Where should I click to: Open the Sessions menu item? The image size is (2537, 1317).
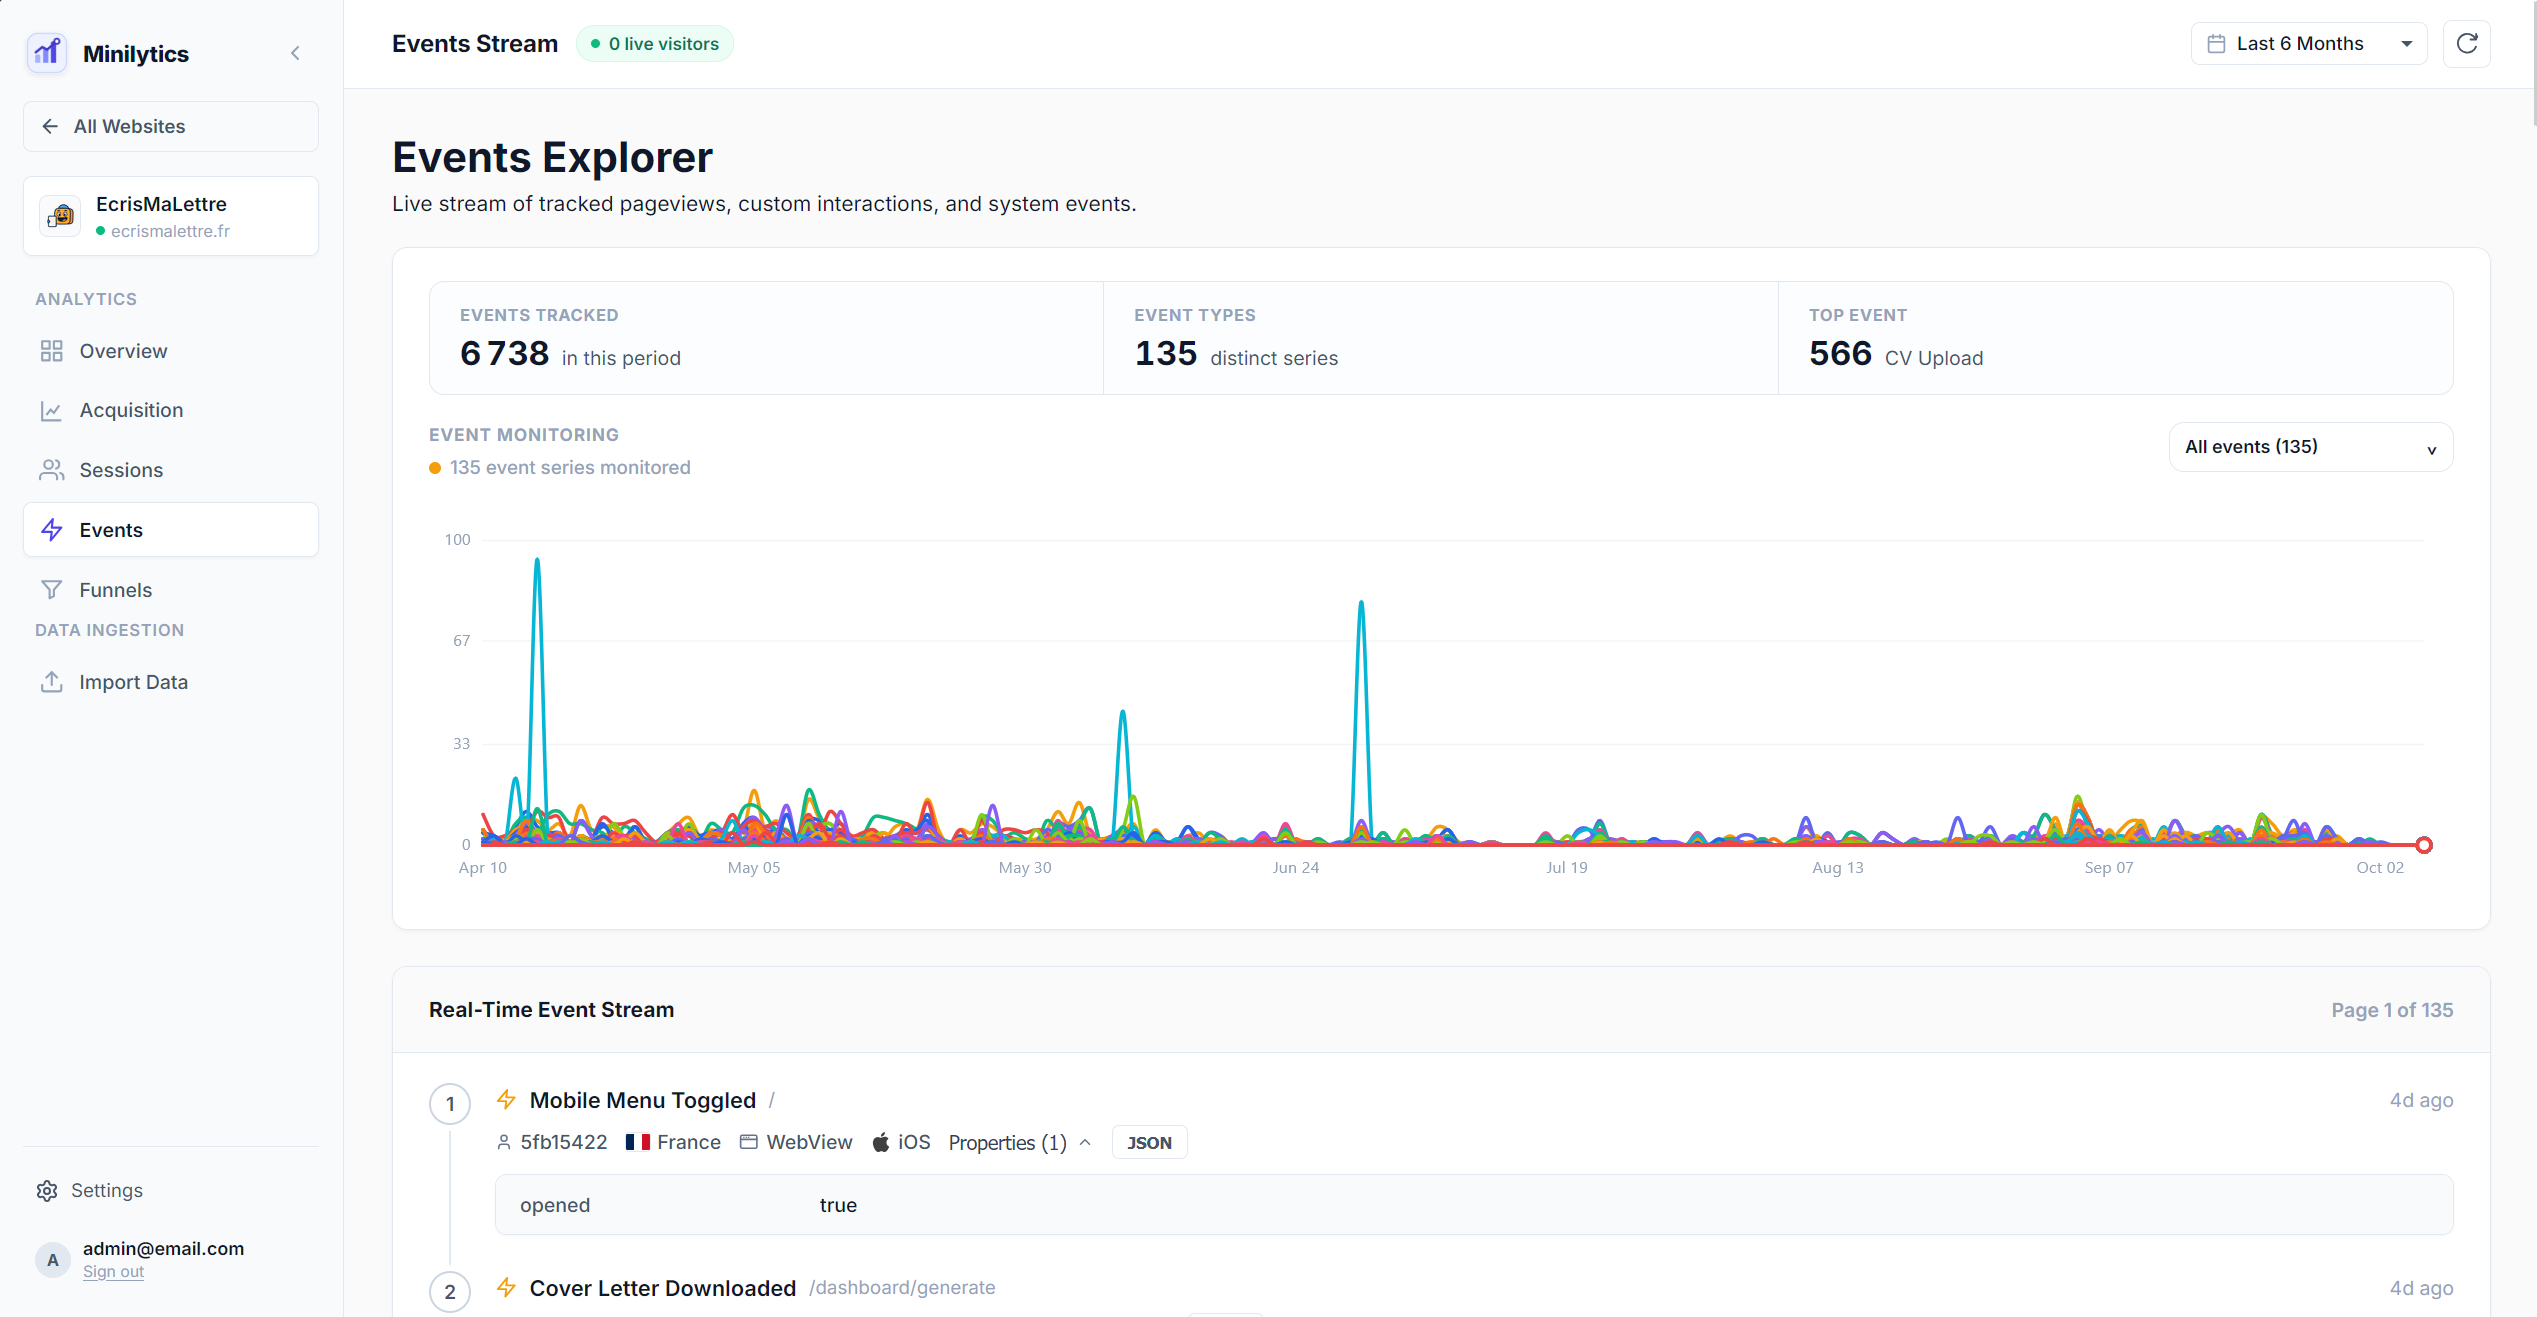click(171, 470)
